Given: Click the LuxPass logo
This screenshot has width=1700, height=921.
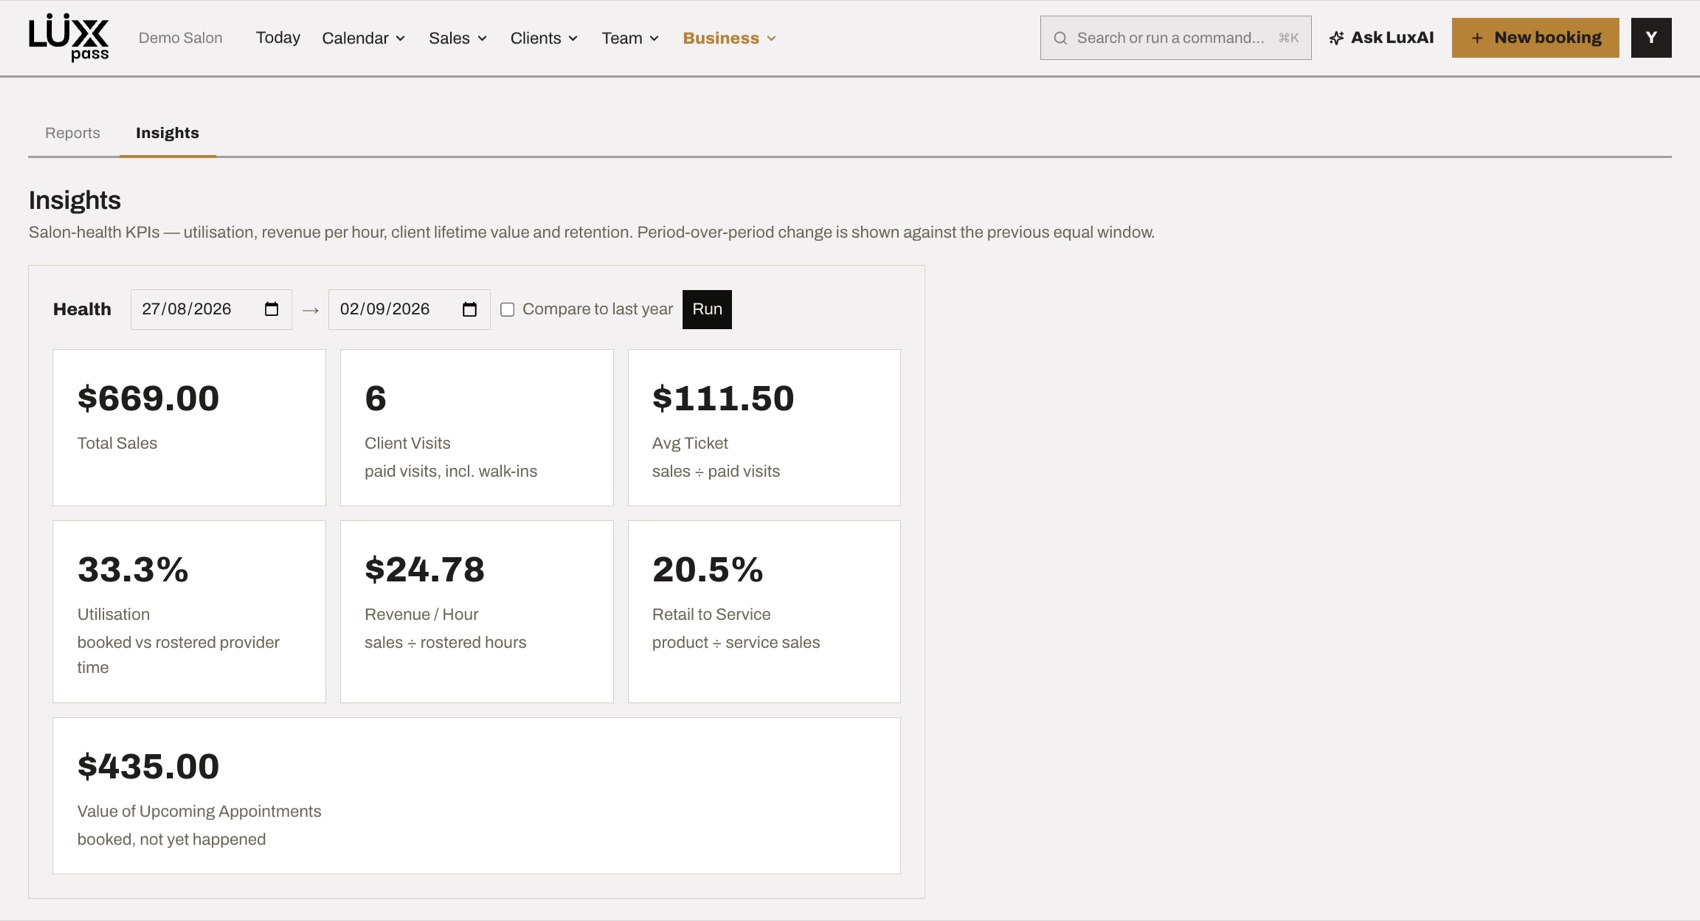Looking at the screenshot, I should (69, 38).
